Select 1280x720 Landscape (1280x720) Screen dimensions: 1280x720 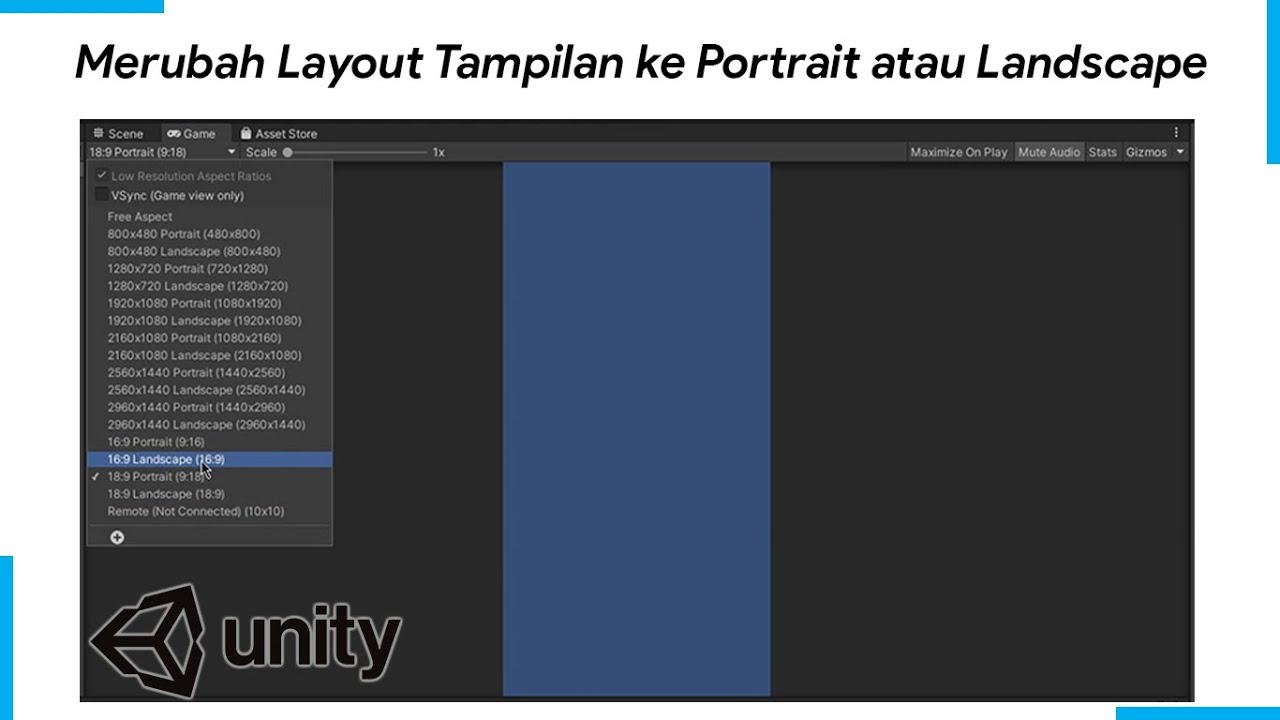click(x=209, y=286)
